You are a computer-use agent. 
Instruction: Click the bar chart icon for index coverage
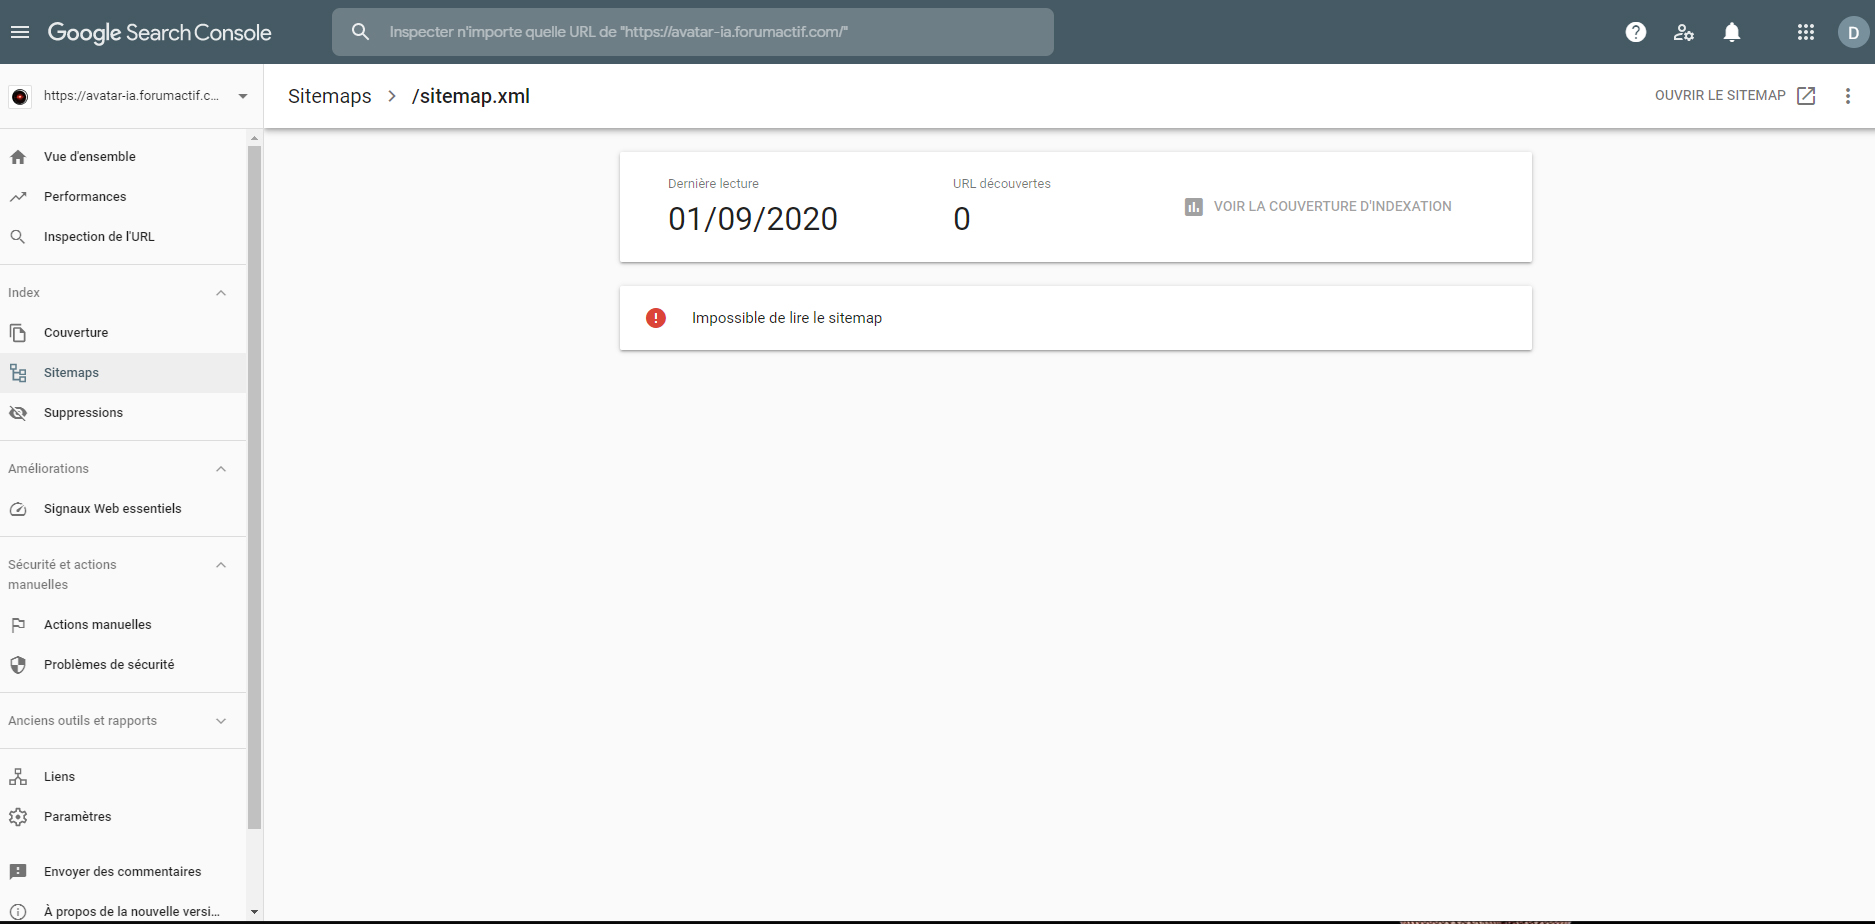click(x=1193, y=207)
